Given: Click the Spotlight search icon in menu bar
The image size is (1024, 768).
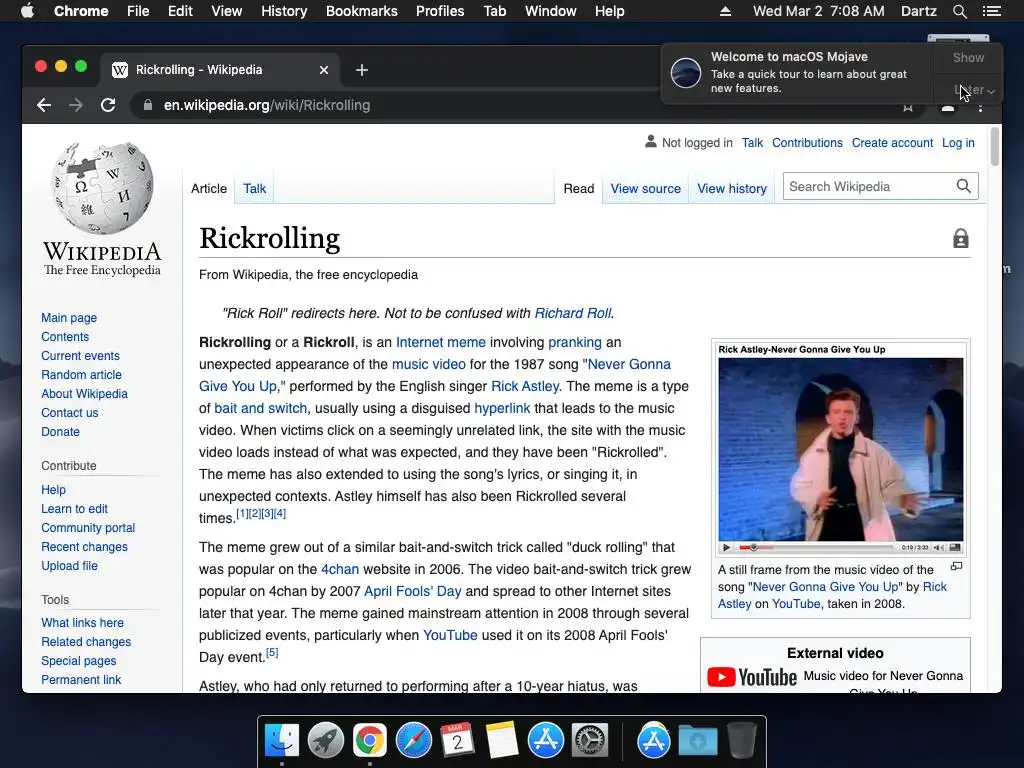Looking at the screenshot, I should pyautogui.click(x=959, y=11).
